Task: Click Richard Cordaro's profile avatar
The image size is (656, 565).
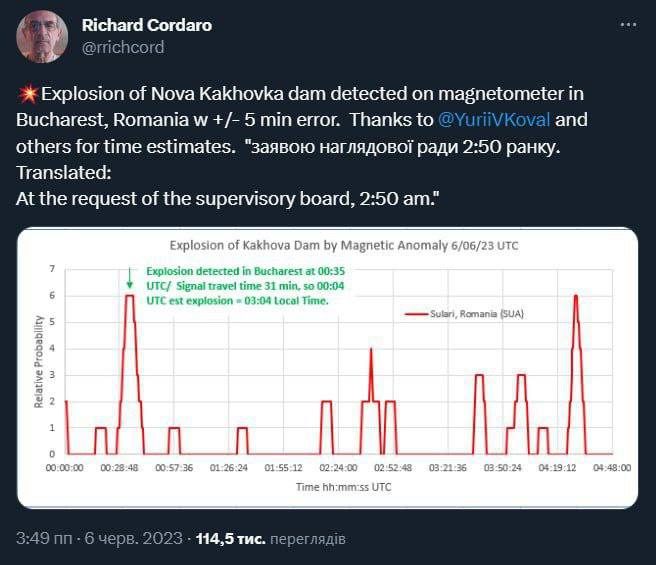Action: pyautogui.click(x=42, y=37)
